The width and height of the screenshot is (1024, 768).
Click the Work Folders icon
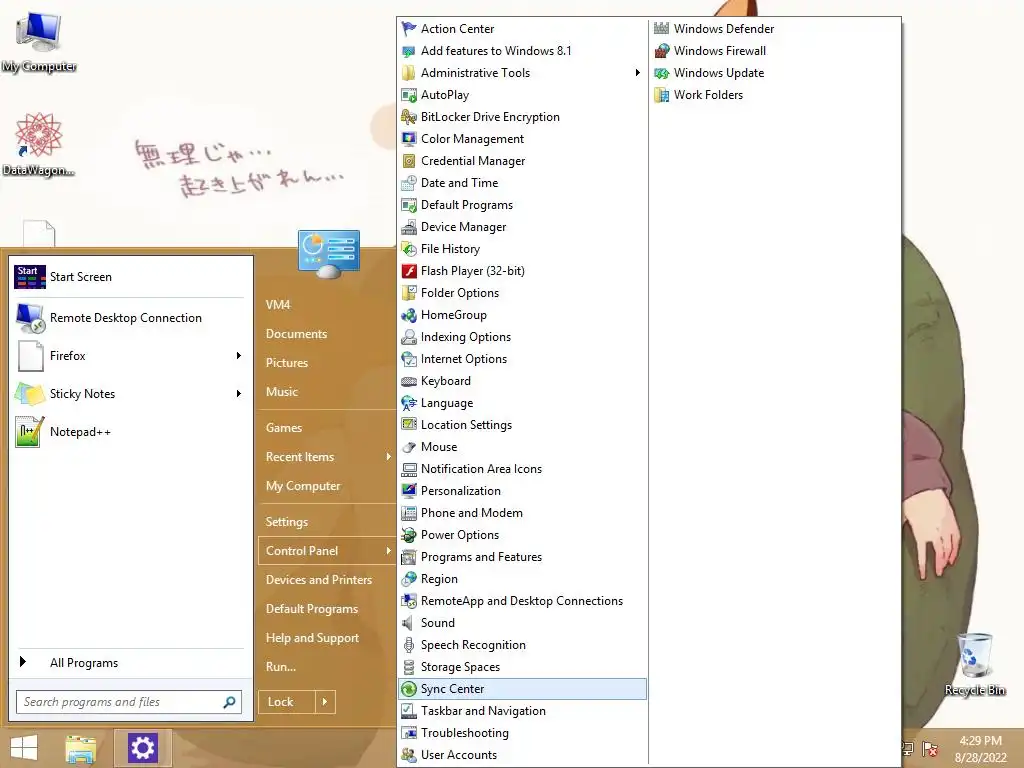tap(662, 95)
